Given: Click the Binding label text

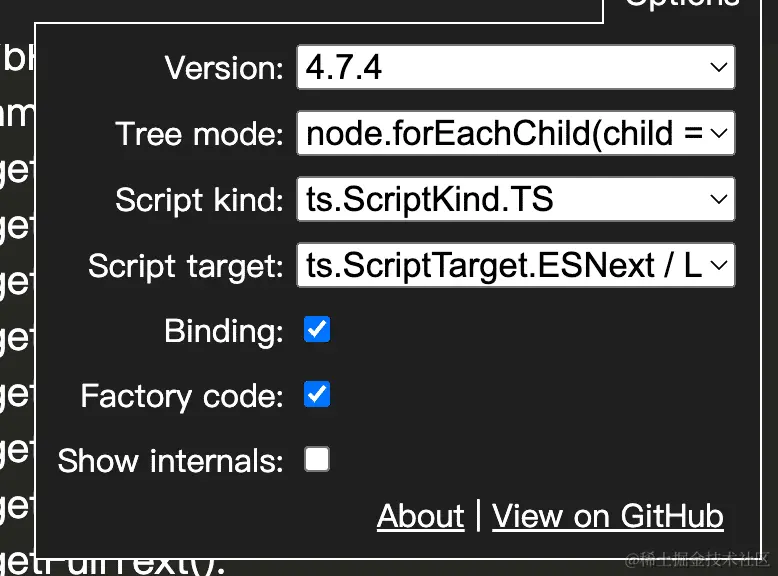Looking at the screenshot, I should click(224, 331).
